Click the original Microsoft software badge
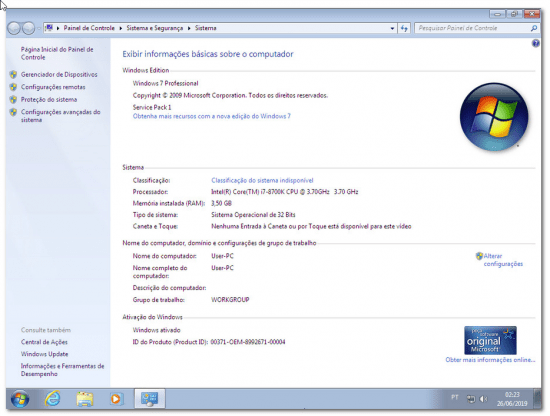The width and height of the screenshot is (550, 416). 490,340
